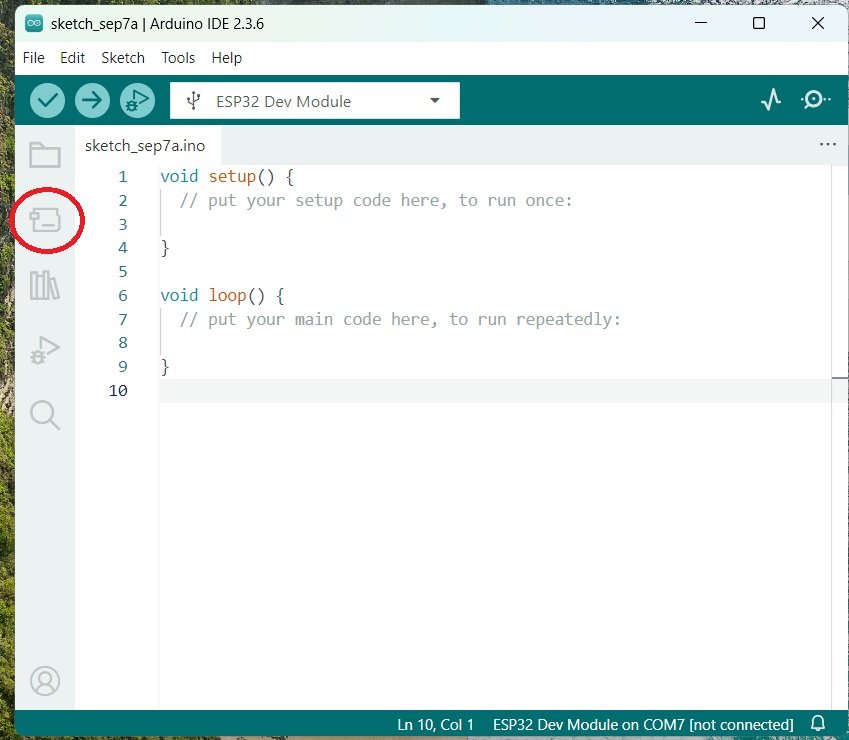
Task: Click ESP32 Dev Module on COM7 status
Action: [643, 724]
